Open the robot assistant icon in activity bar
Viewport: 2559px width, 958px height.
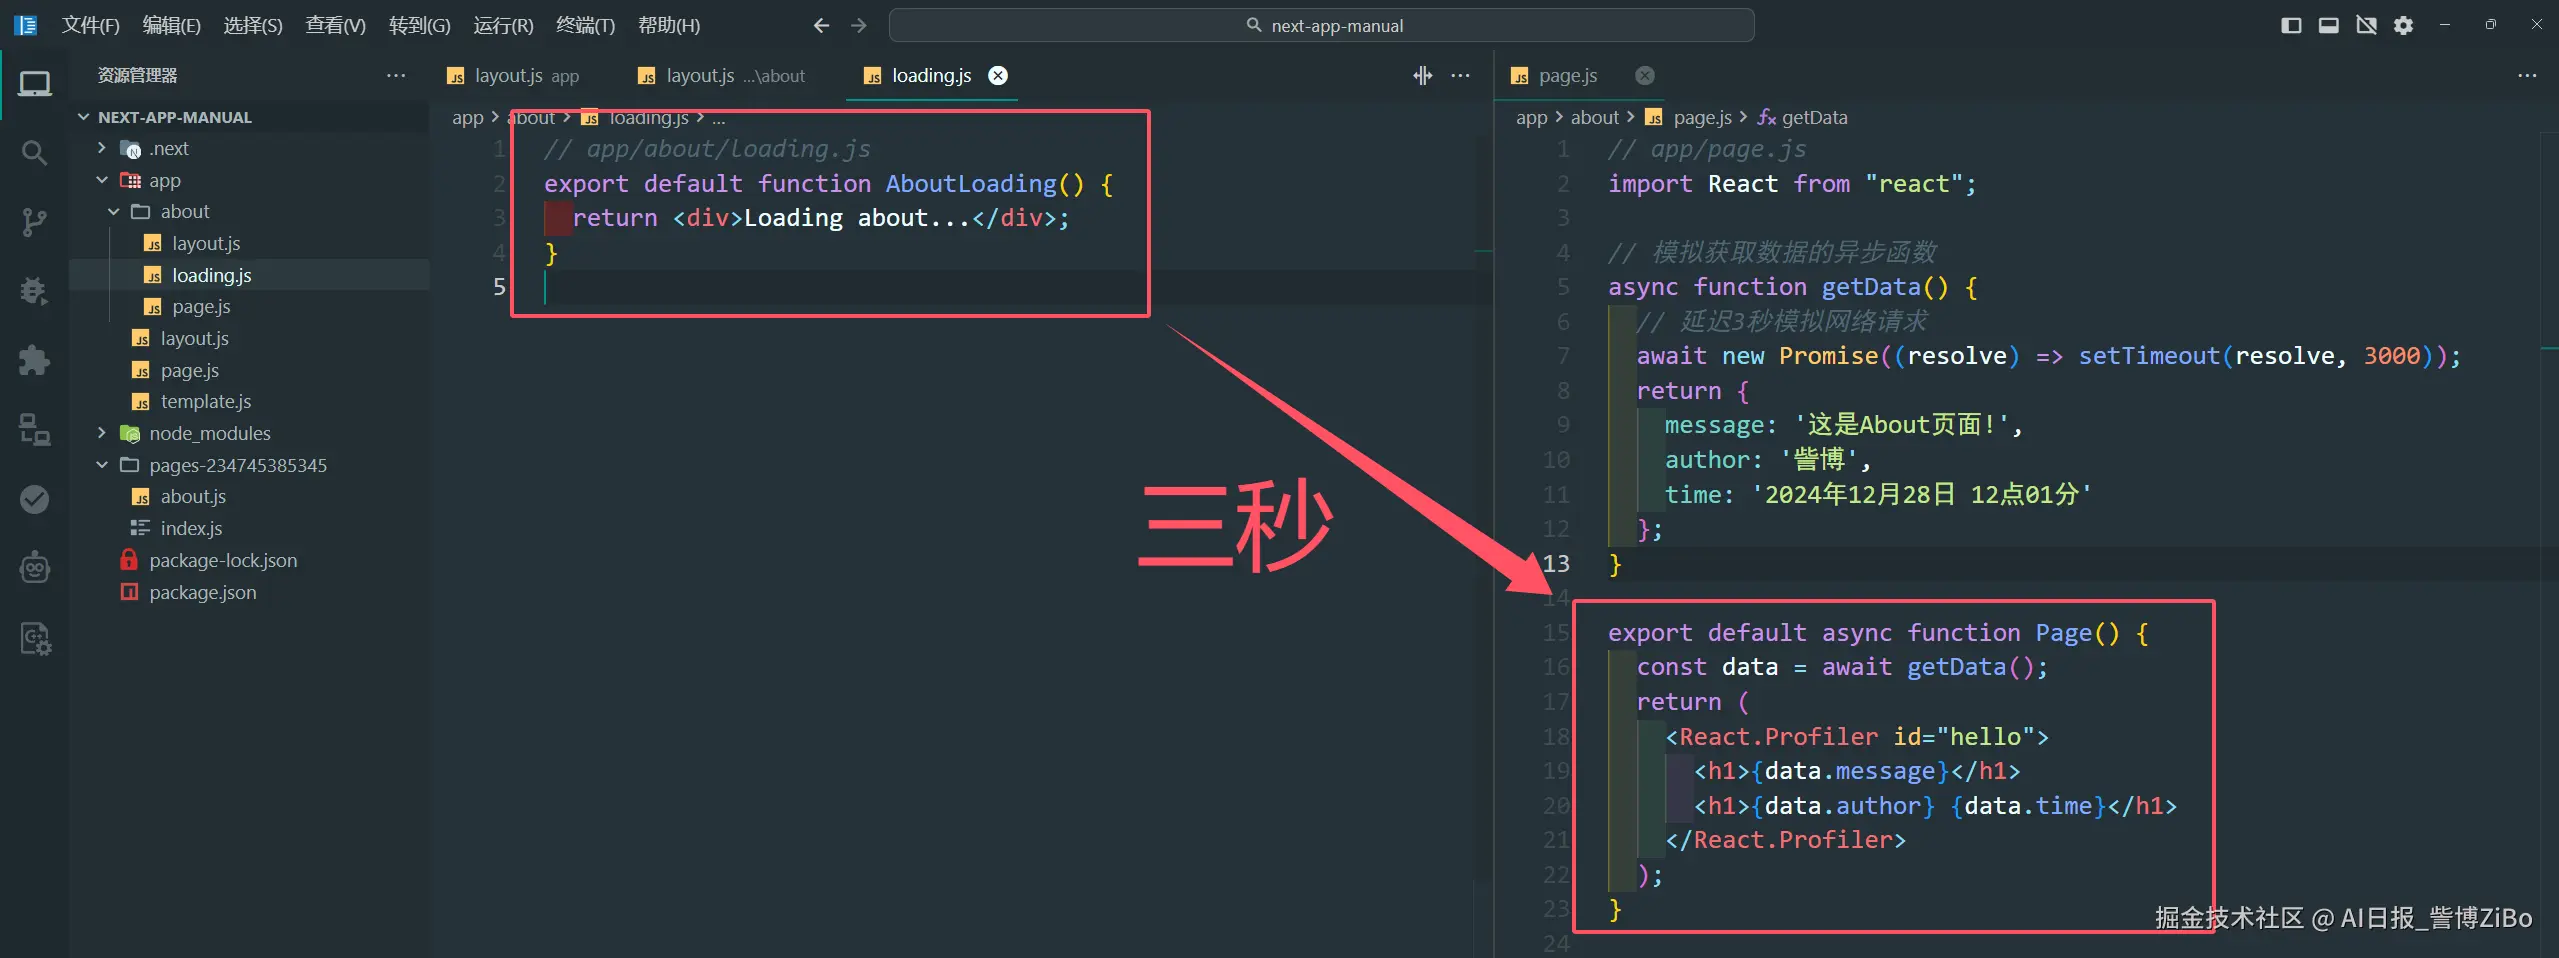click(x=35, y=567)
